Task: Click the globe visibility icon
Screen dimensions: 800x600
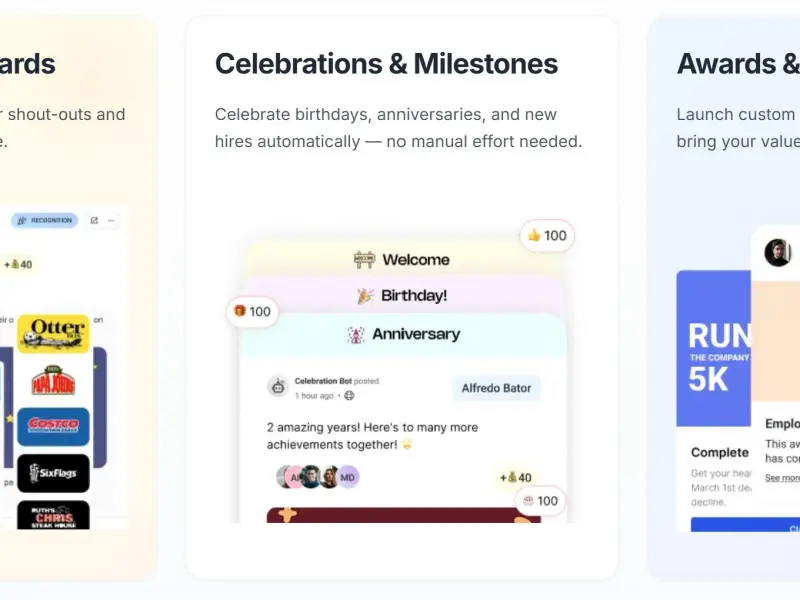Action: 349,395
